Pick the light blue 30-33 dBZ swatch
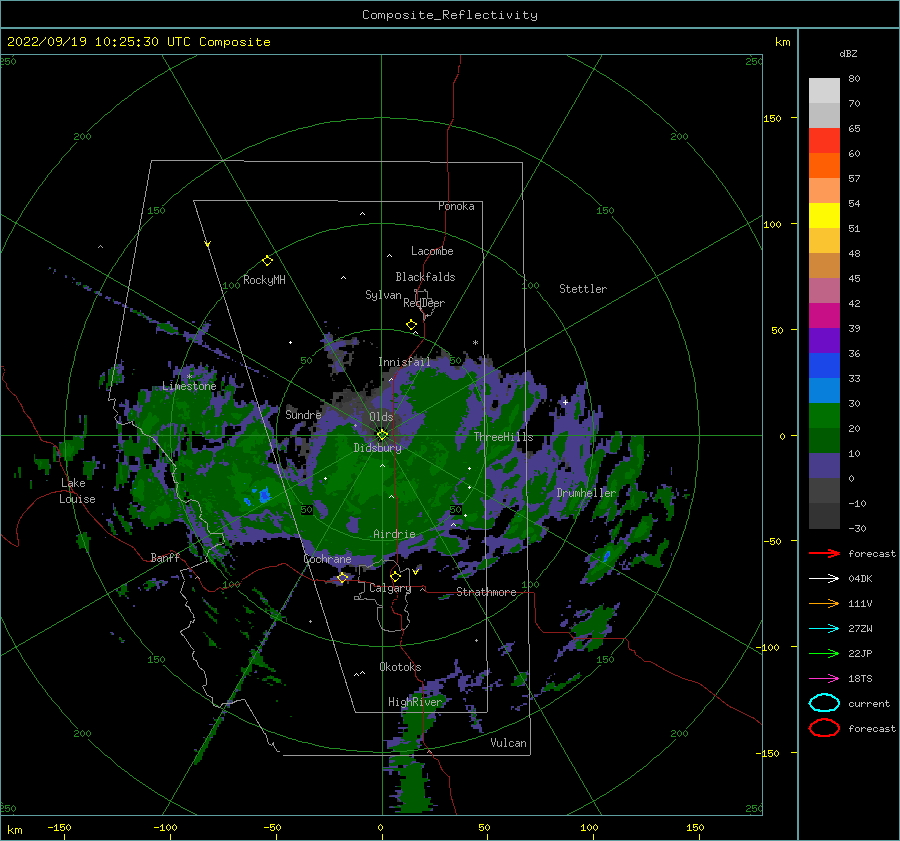The width and height of the screenshot is (900, 841). (x=824, y=390)
